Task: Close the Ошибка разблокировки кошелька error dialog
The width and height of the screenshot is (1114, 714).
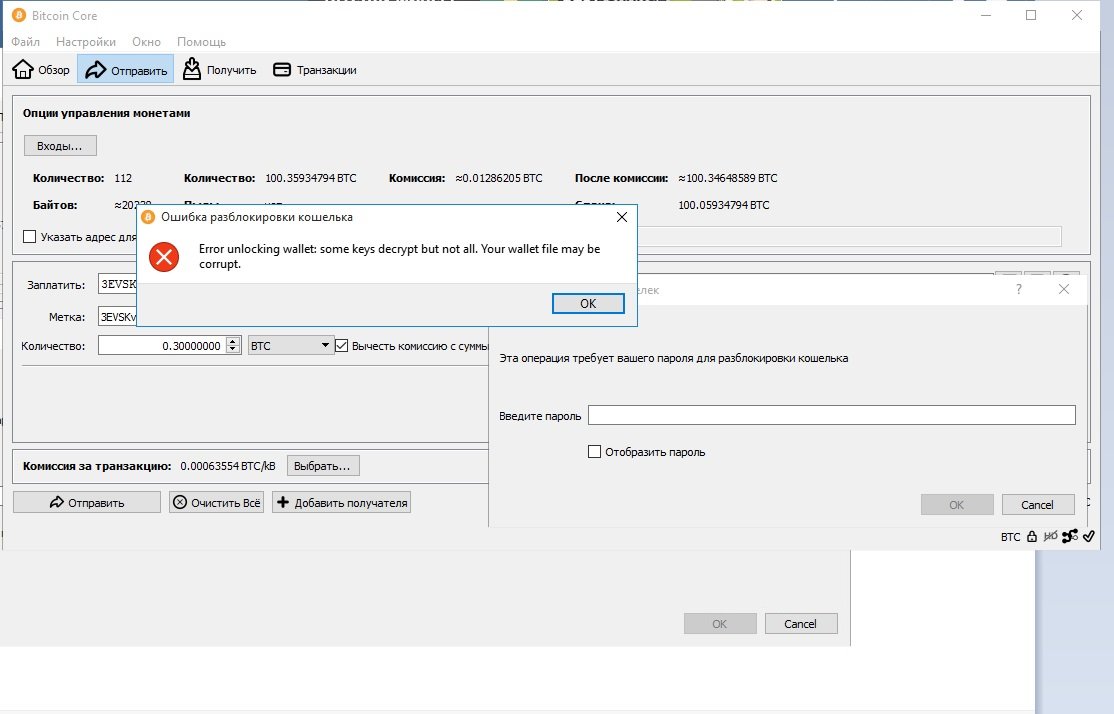Action: pyautogui.click(x=622, y=217)
